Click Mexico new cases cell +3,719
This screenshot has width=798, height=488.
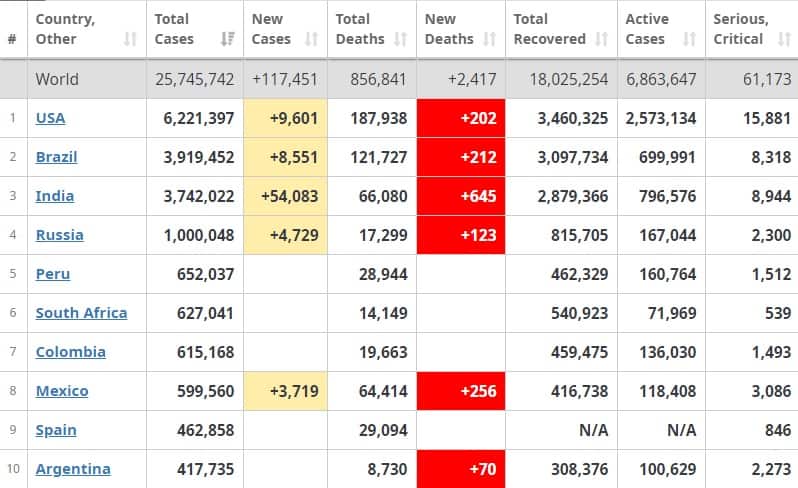coord(286,391)
